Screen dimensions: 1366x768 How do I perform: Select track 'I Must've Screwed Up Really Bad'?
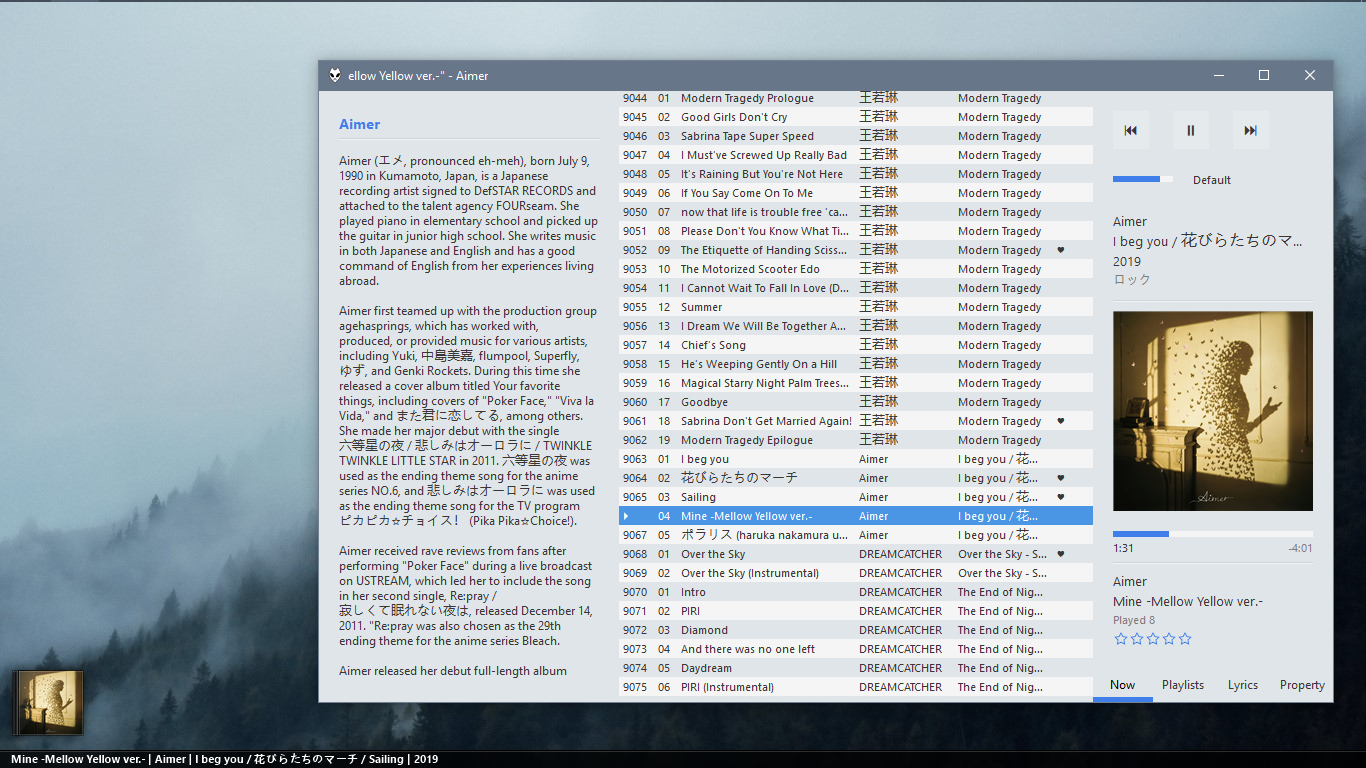click(x=856, y=155)
